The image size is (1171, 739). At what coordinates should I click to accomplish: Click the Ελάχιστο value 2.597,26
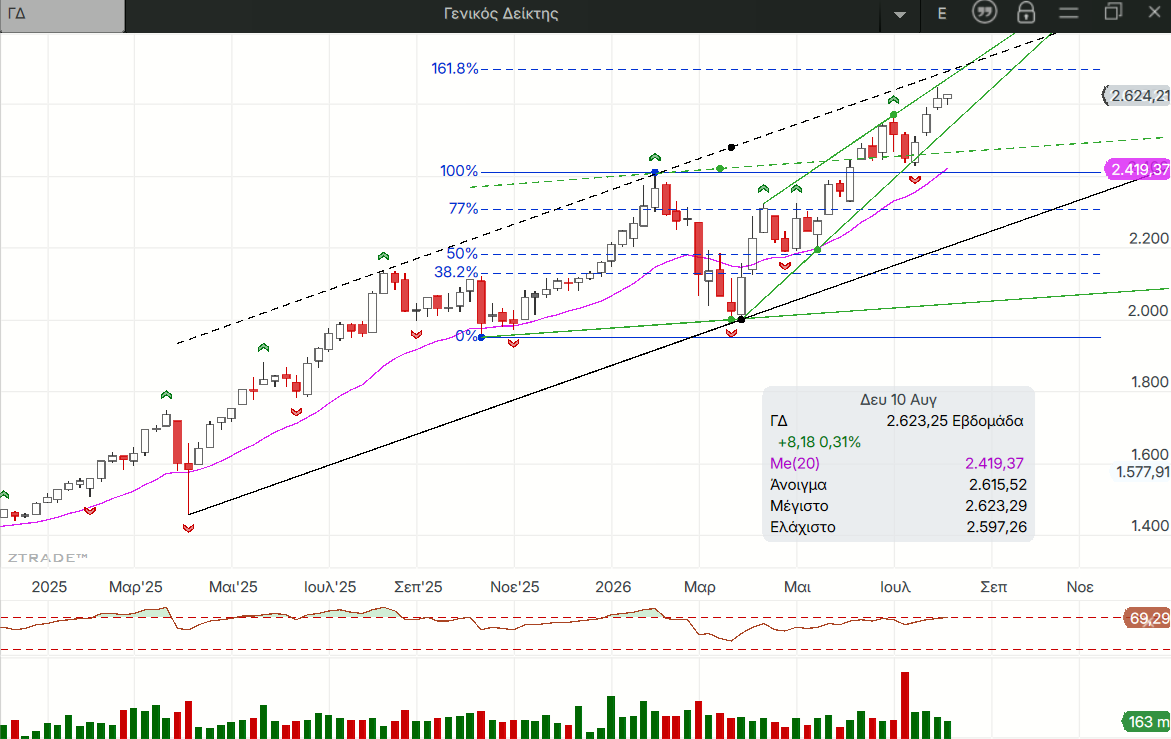997,527
